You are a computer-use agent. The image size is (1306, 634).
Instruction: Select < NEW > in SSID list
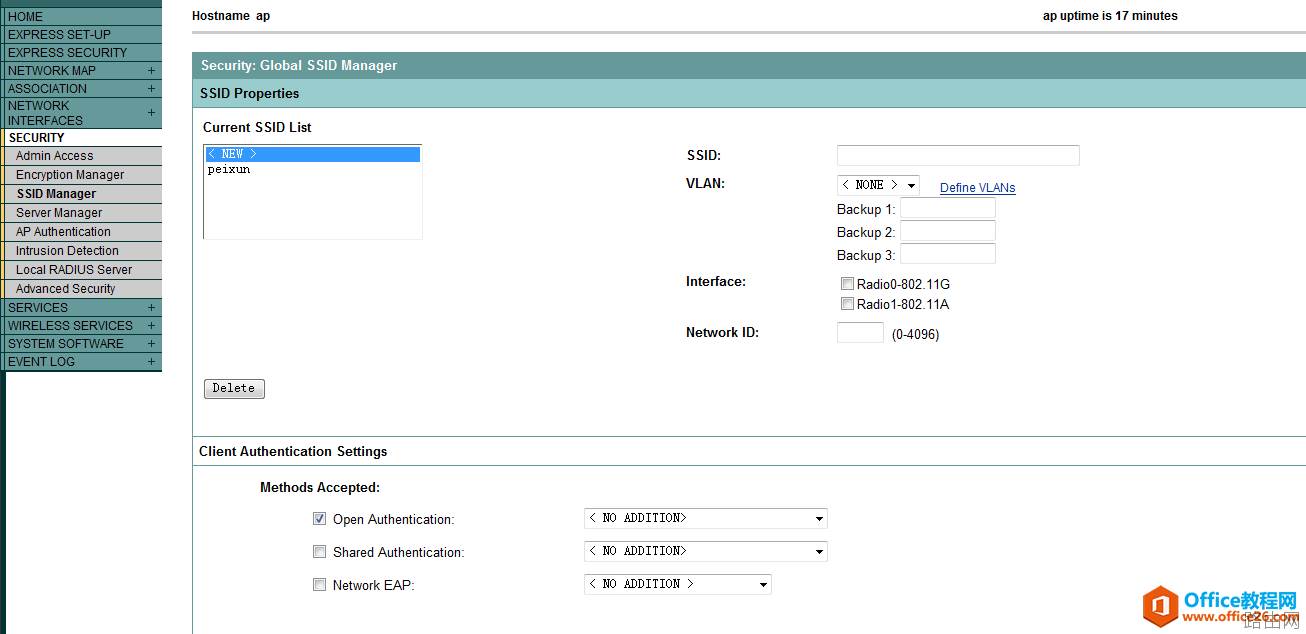click(x=313, y=154)
